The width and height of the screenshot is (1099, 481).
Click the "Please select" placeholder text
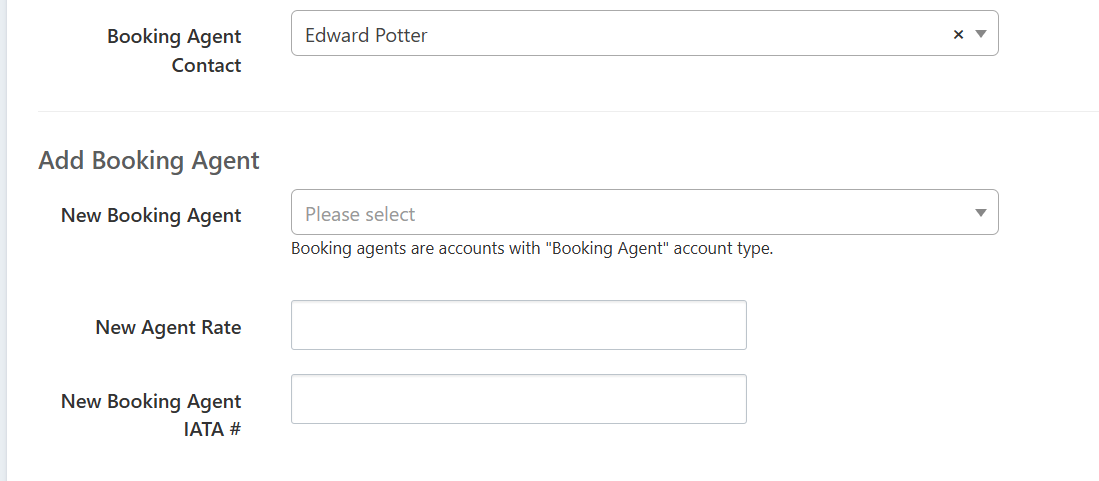pyautogui.click(x=360, y=214)
